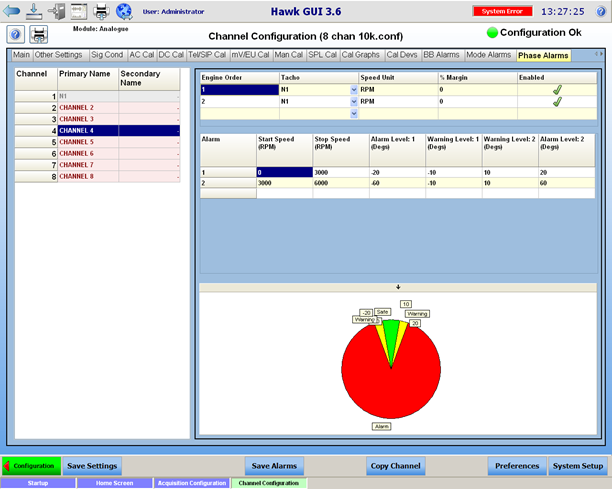Click the top toolbar printer icon

pos(101,11)
